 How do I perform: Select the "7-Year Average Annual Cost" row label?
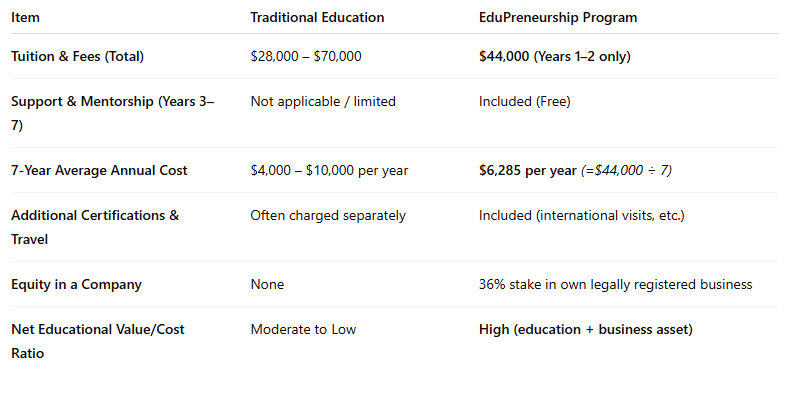99,170
